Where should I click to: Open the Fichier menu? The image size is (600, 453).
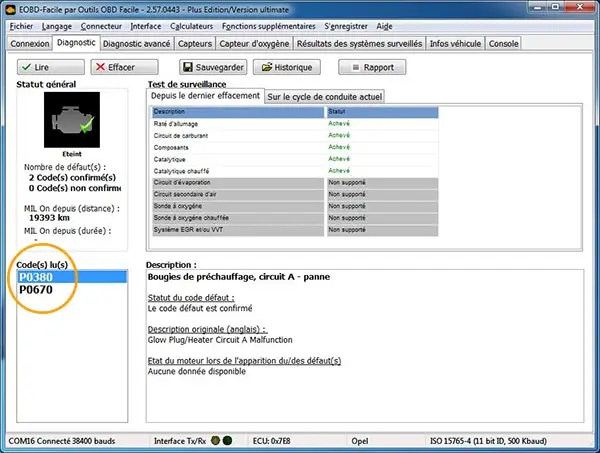[x=20, y=26]
